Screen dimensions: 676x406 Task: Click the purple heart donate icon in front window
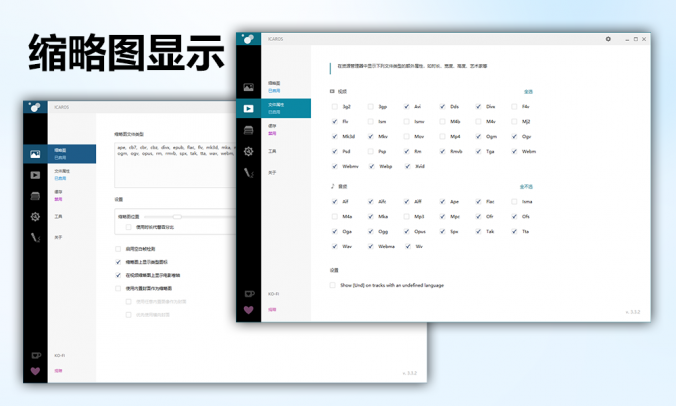248,310
